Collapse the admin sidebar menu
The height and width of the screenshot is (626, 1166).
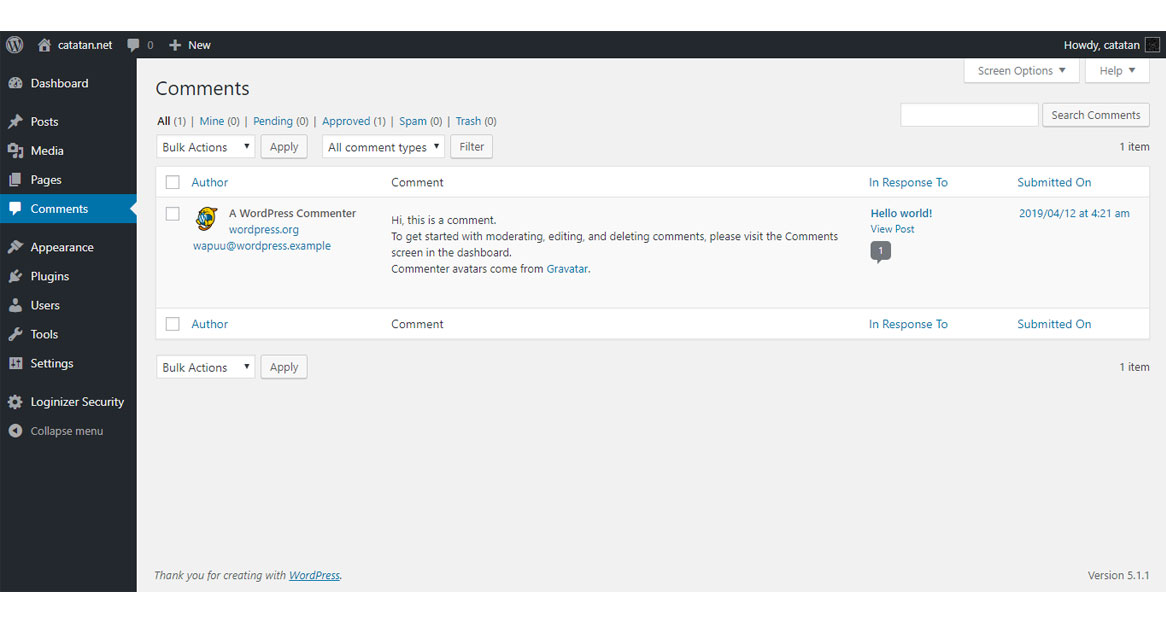(14, 431)
